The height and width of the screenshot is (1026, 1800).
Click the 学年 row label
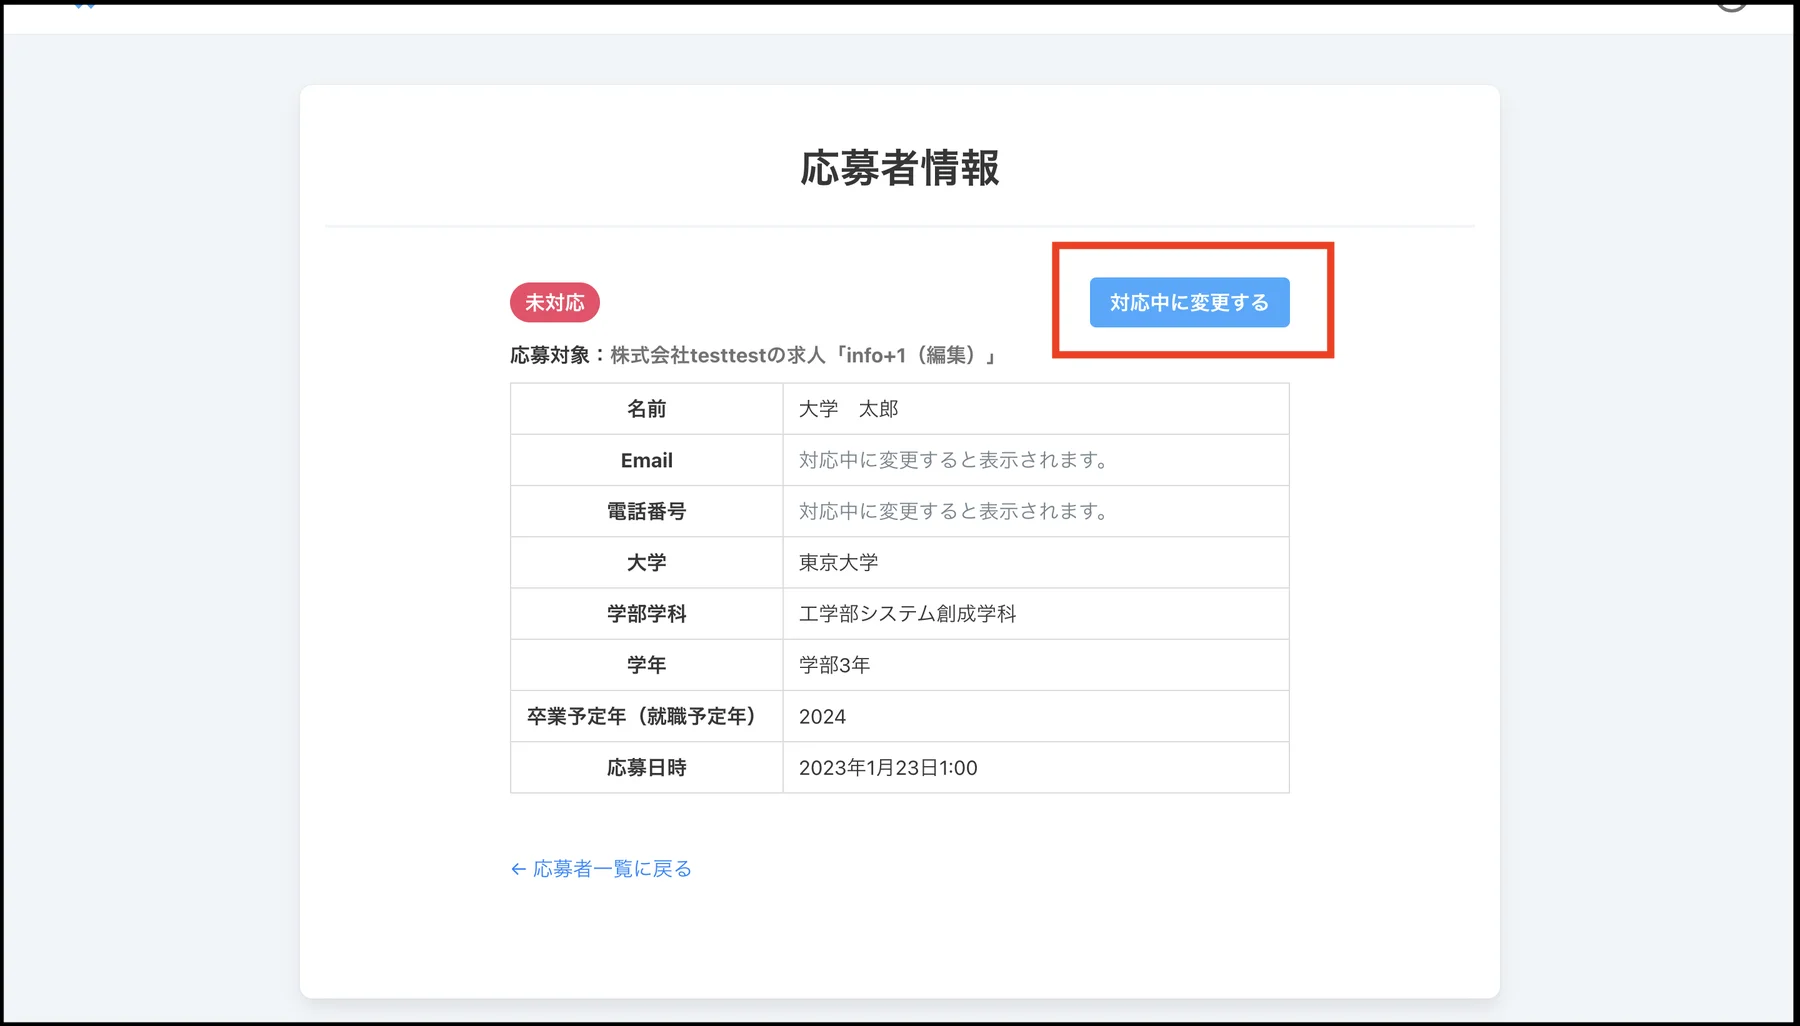click(x=647, y=665)
